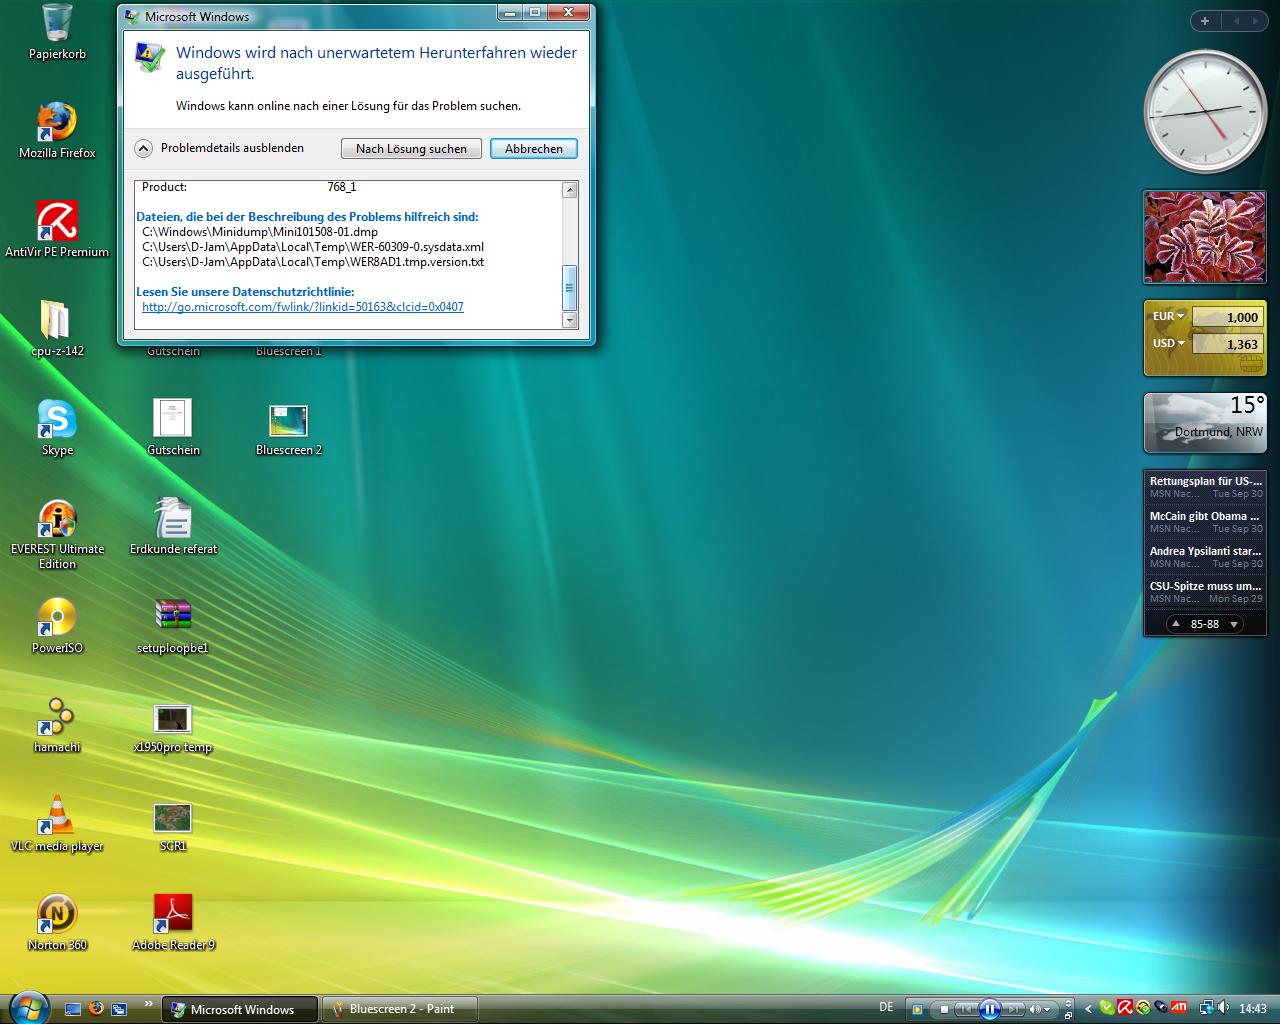Launch PowerISO desktop shortcut
1280x1024 pixels.
point(57,625)
